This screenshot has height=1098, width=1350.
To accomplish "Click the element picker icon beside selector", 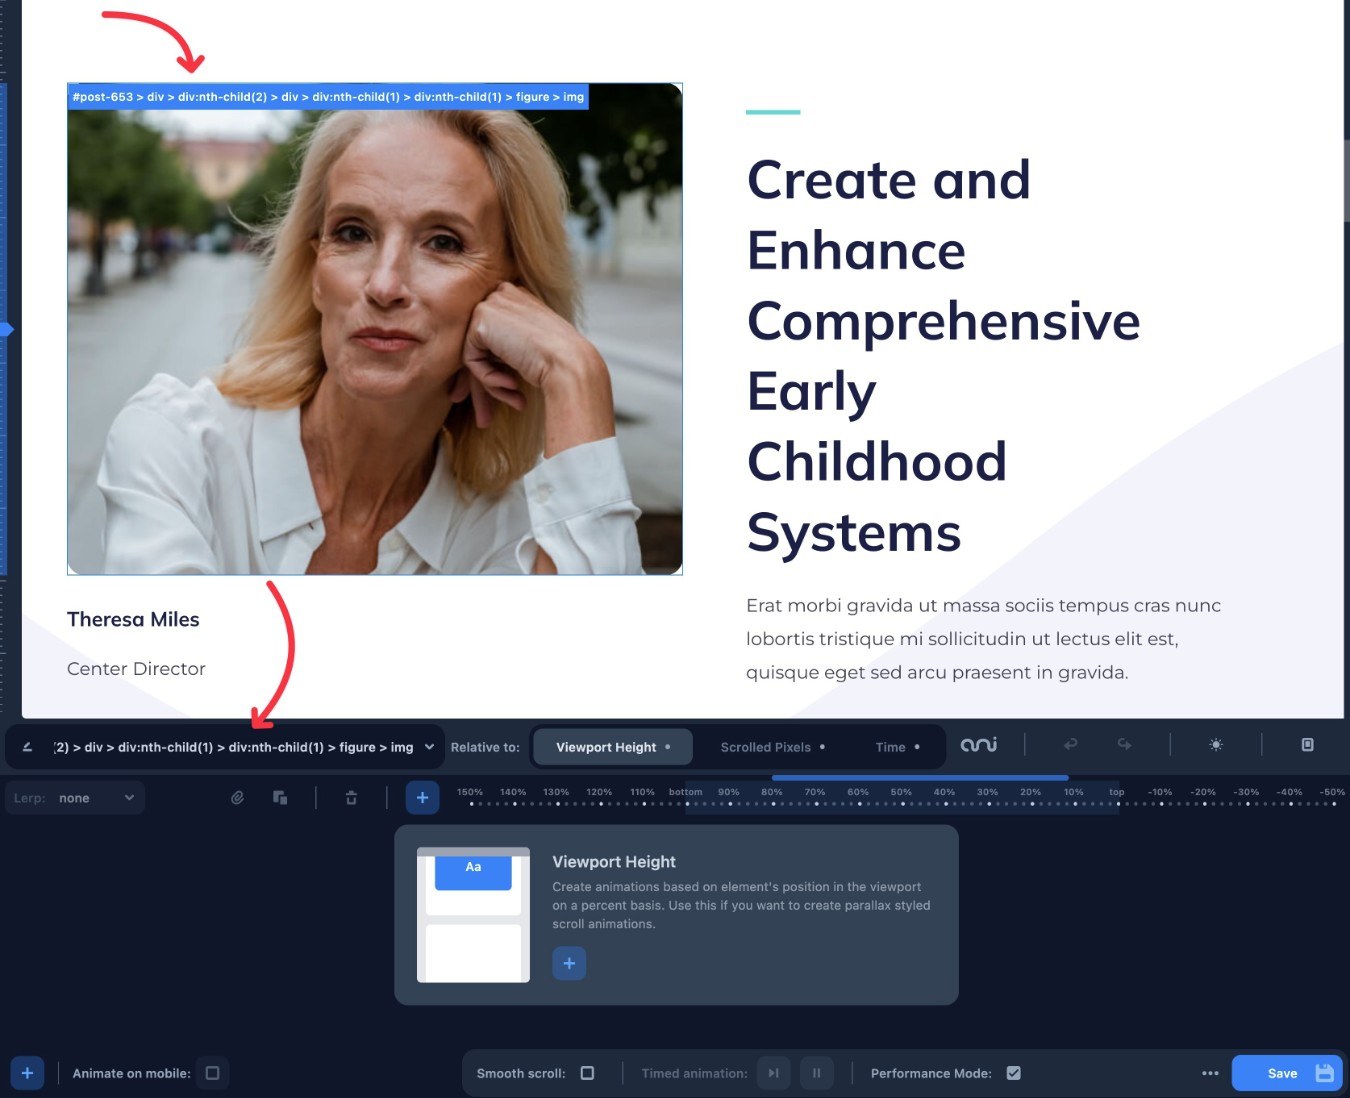I will pyautogui.click(x=27, y=747).
